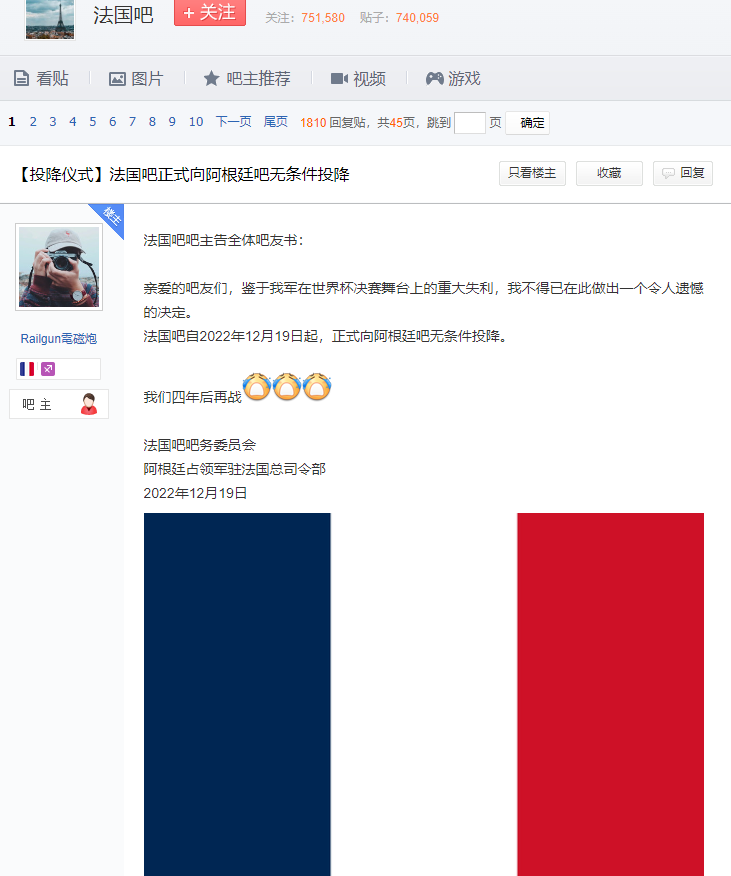Go to page 5 of replies
Viewport: 731px width, 876px height.
click(x=93, y=122)
